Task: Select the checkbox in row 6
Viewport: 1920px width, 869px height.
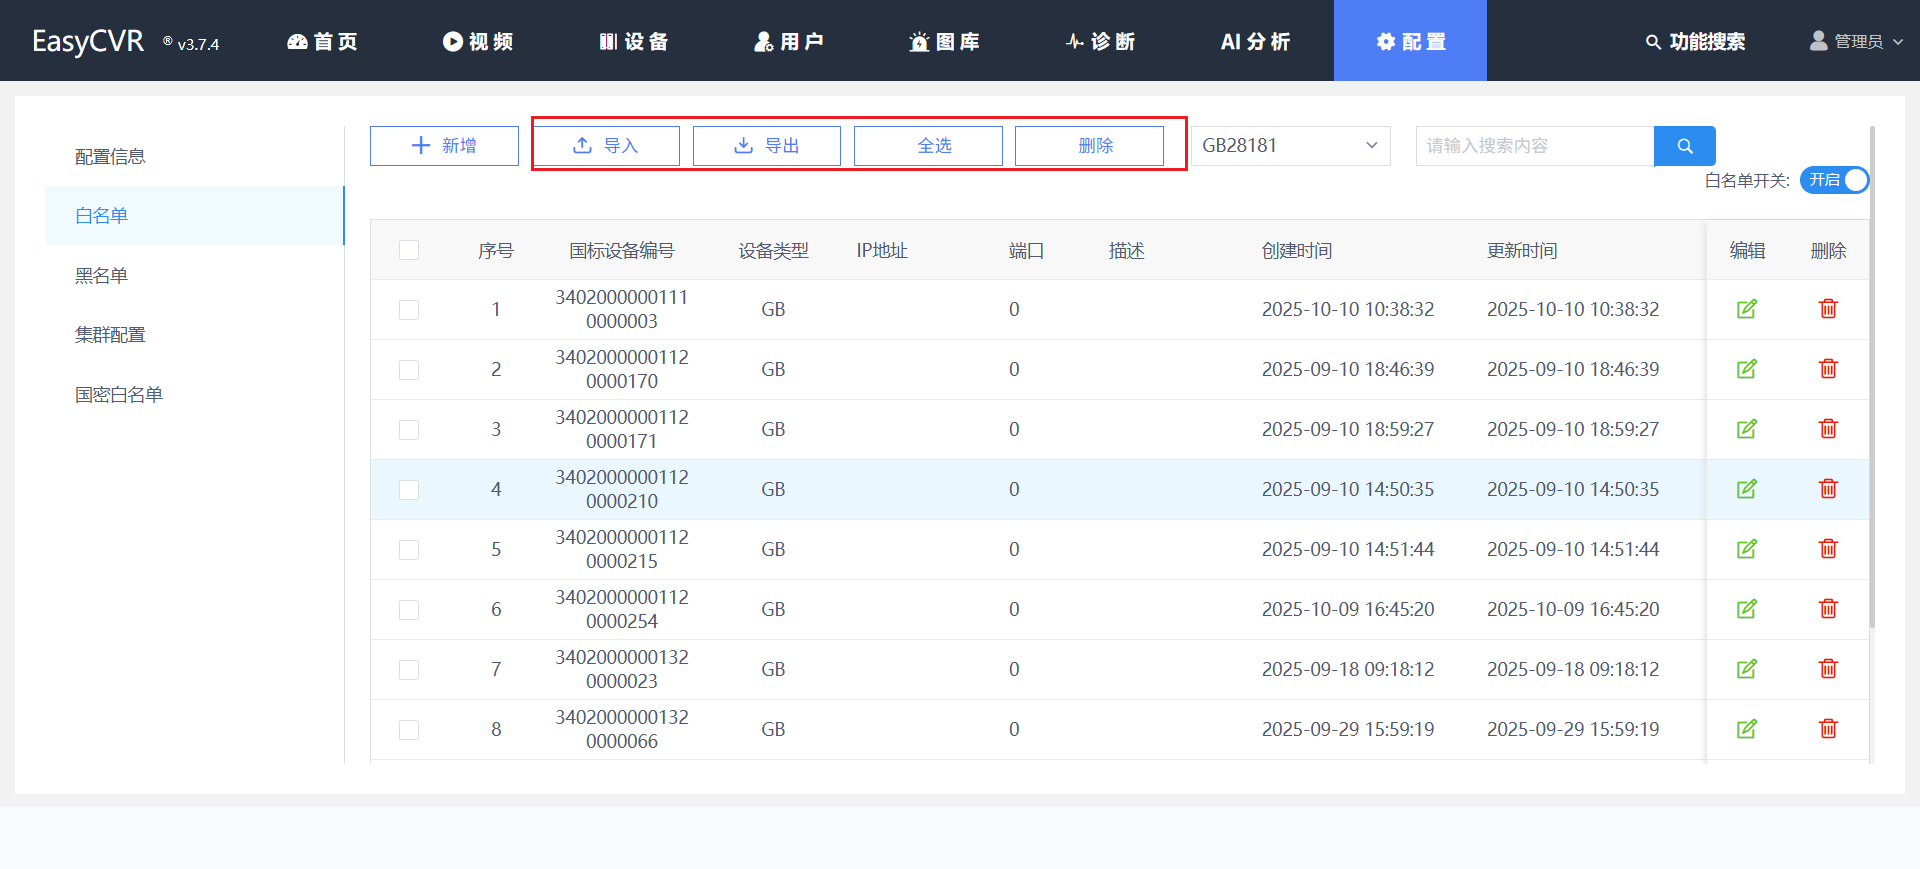Action: (409, 610)
